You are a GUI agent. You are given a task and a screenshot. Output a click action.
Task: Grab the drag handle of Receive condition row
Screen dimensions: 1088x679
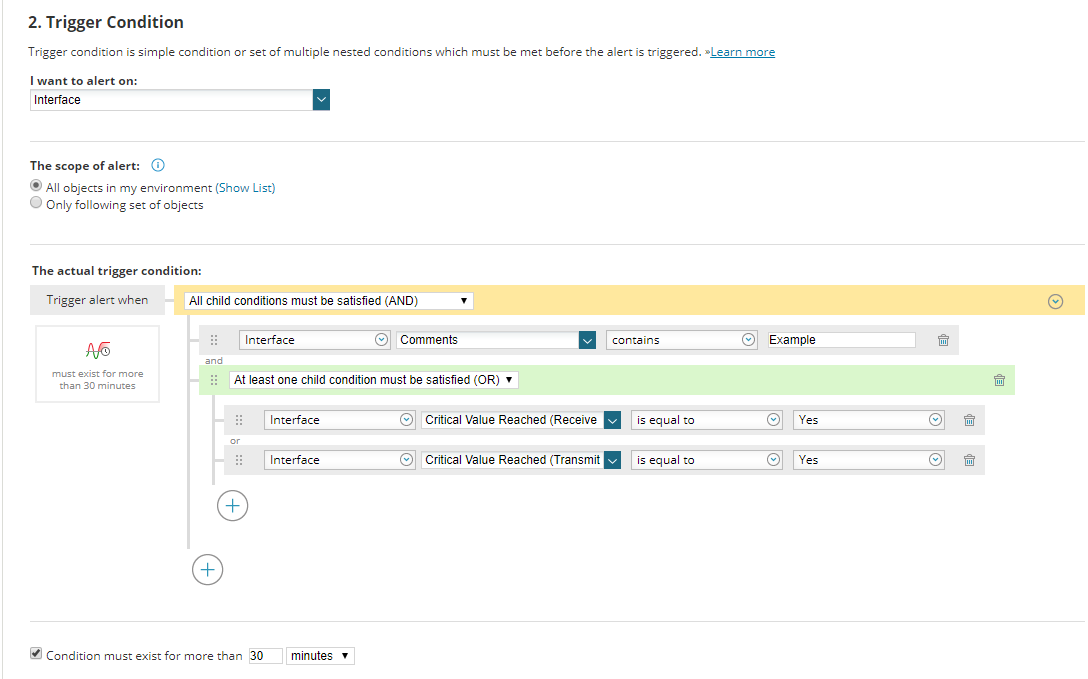pyautogui.click(x=239, y=420)
